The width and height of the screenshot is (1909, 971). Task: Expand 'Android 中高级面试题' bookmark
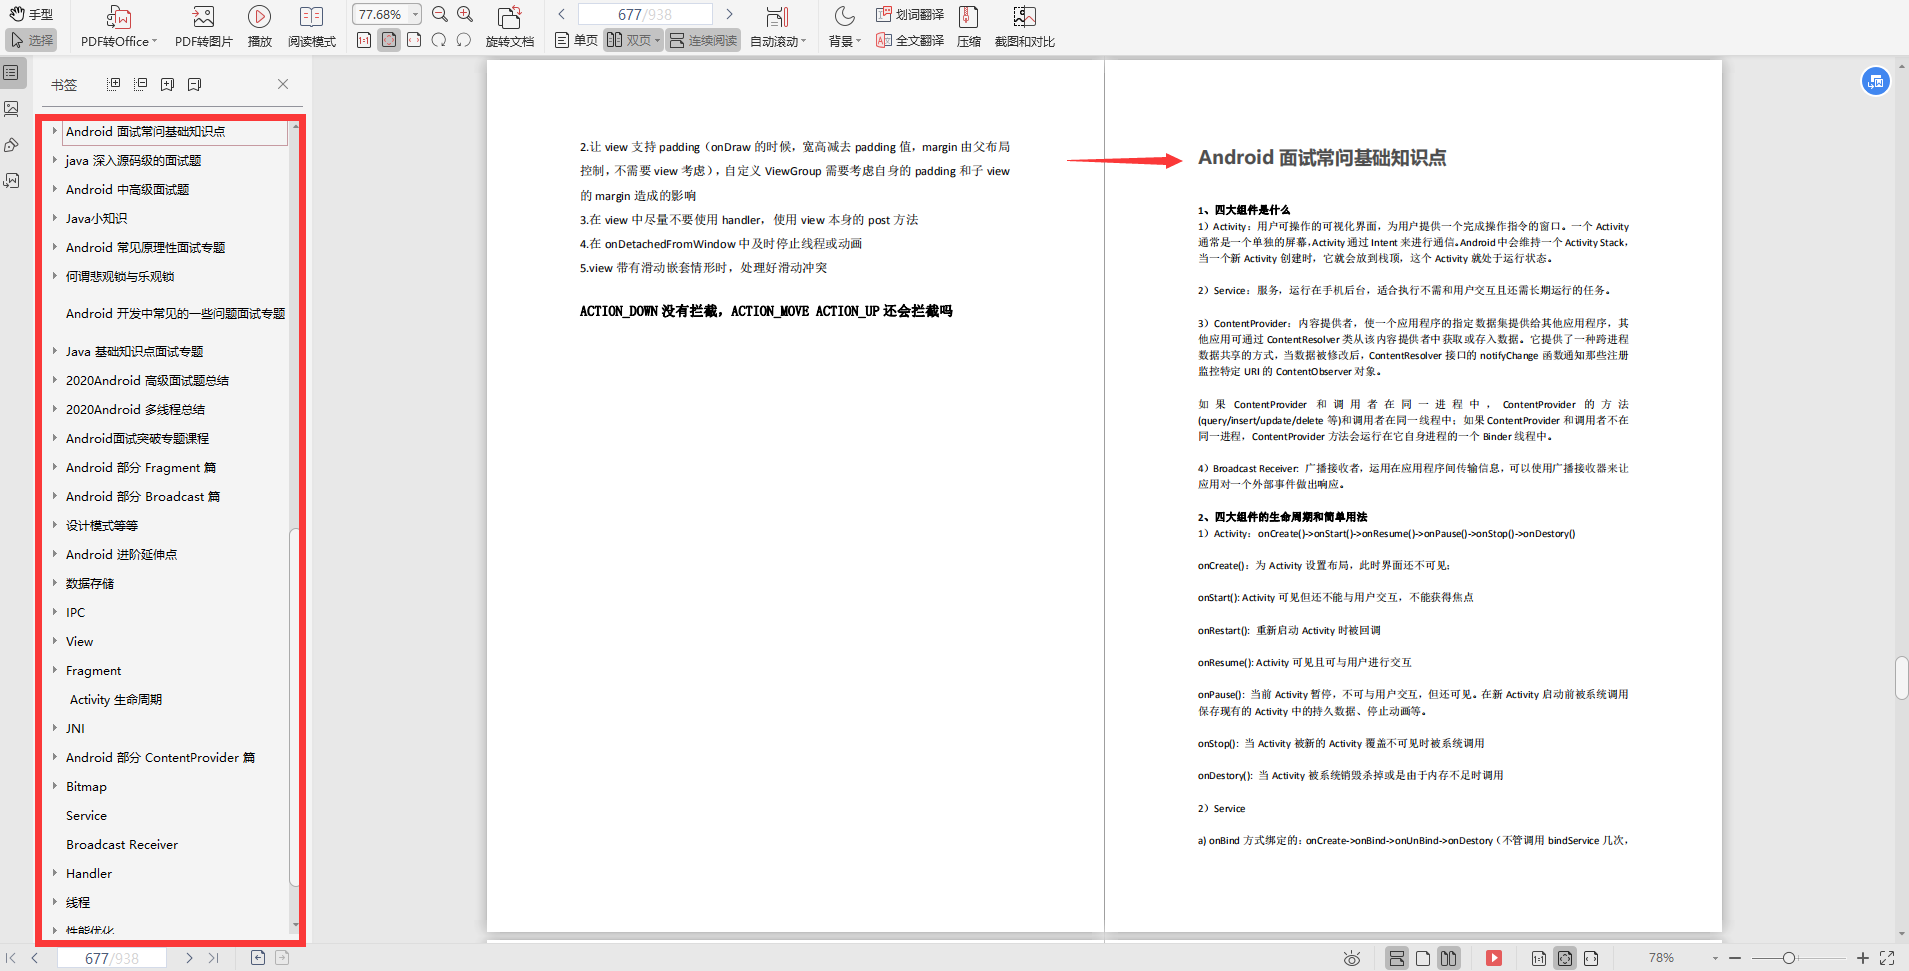pyautogui.click(x=55, y=189)
